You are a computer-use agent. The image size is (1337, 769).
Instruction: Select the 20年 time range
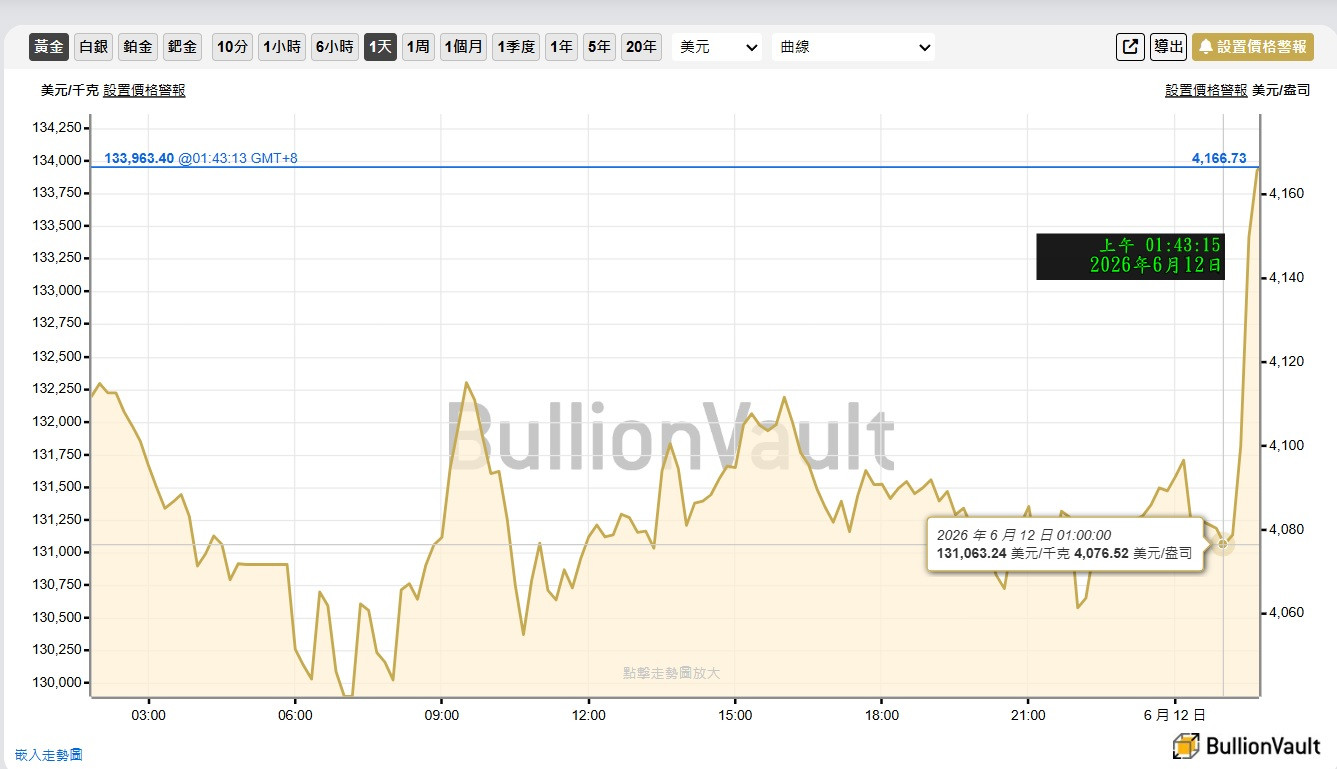tap(641, 47)
